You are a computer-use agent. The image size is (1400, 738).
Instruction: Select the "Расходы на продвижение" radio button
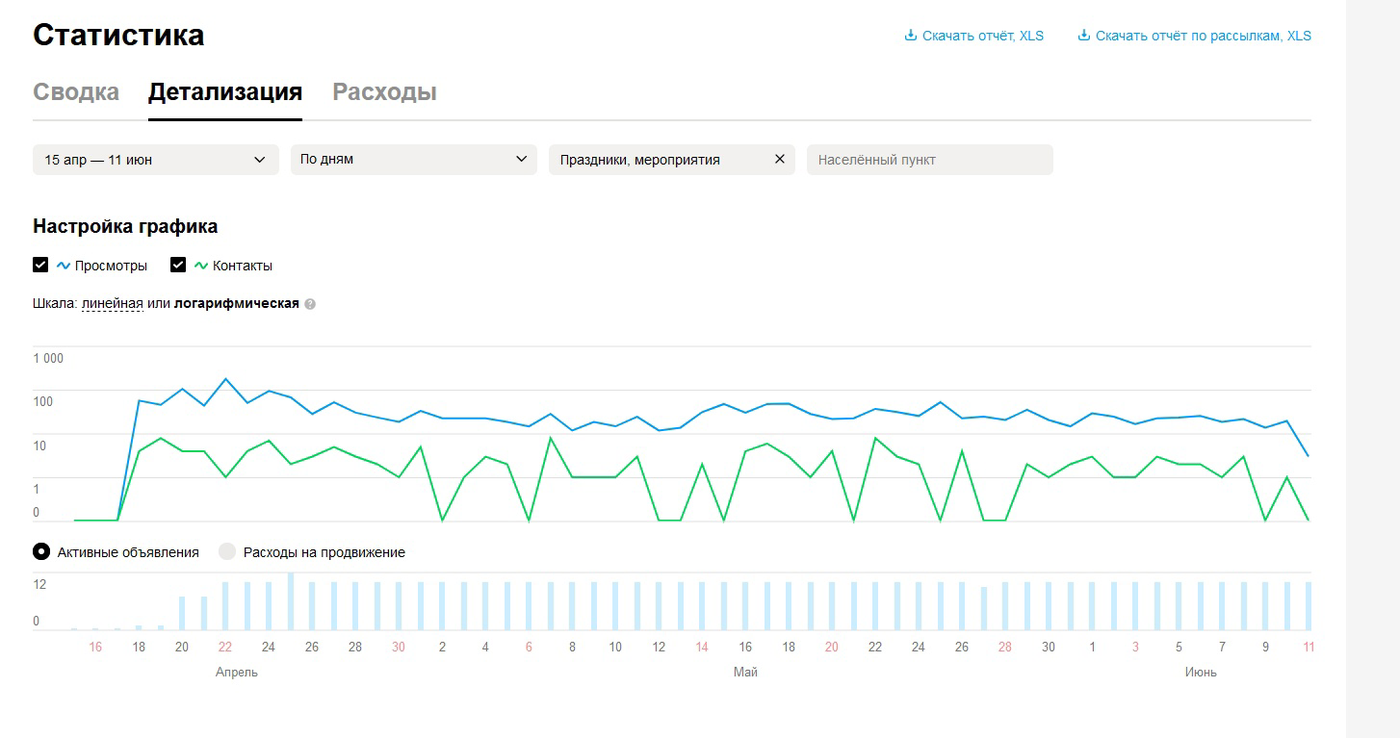[x=227, y=551]
